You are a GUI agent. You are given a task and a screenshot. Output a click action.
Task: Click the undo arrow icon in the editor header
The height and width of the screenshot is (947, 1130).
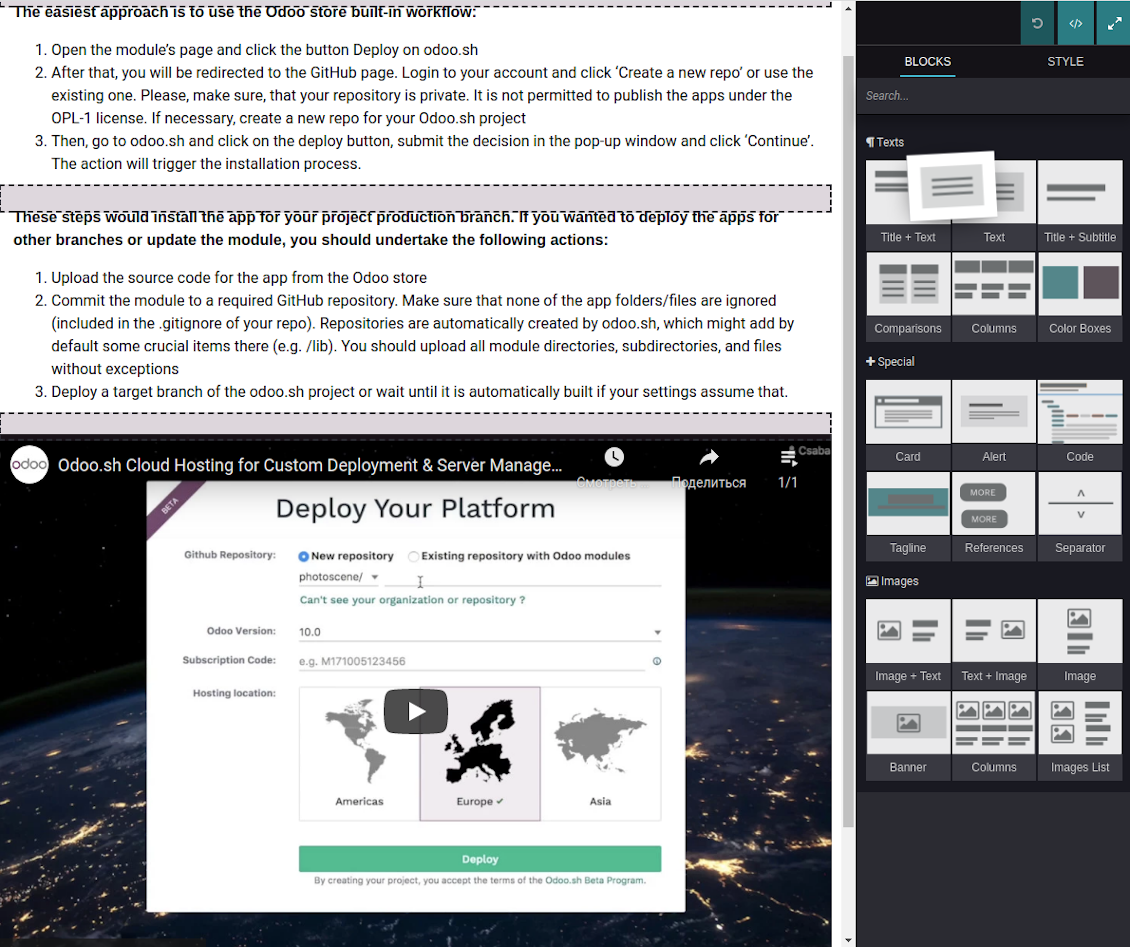(1037, 23)
